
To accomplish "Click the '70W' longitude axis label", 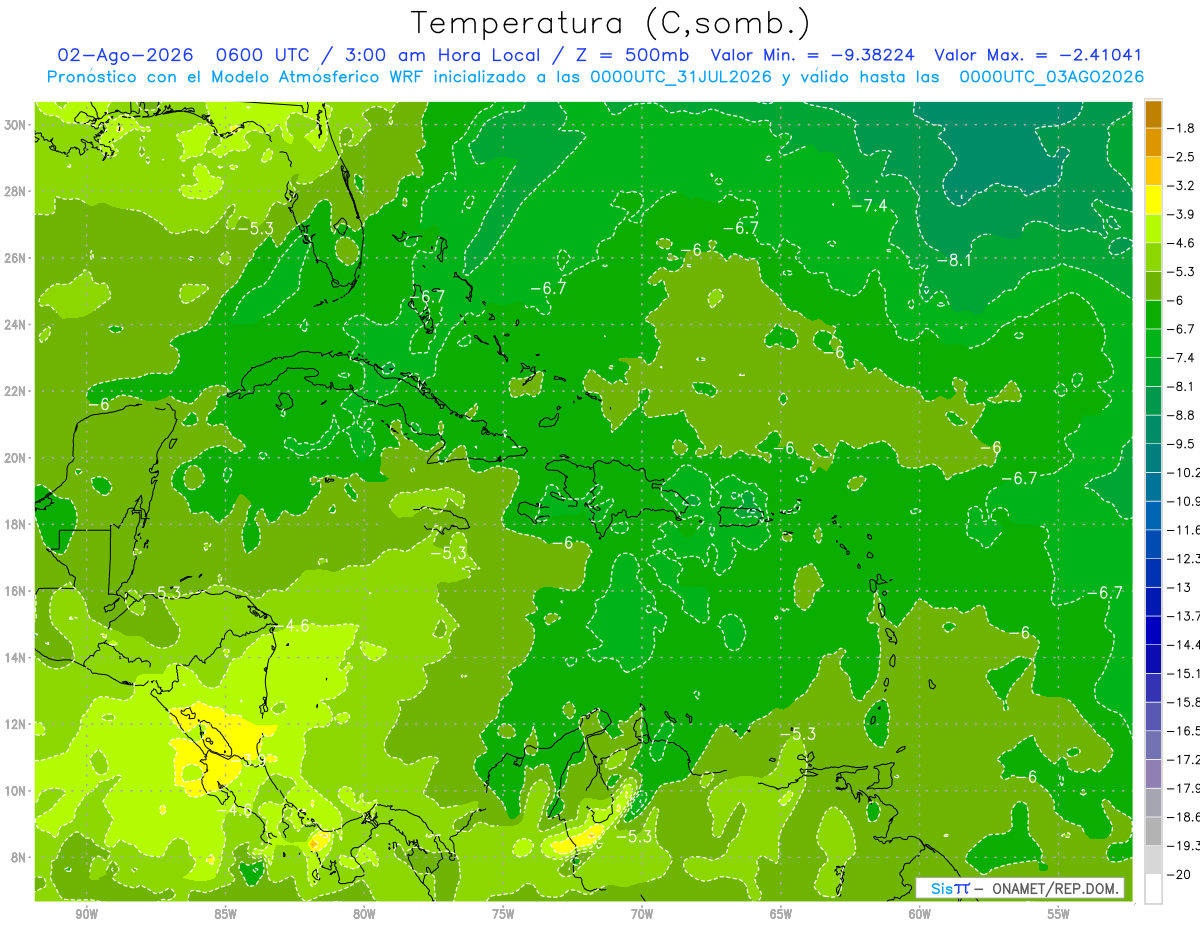I will coord(642,914).
